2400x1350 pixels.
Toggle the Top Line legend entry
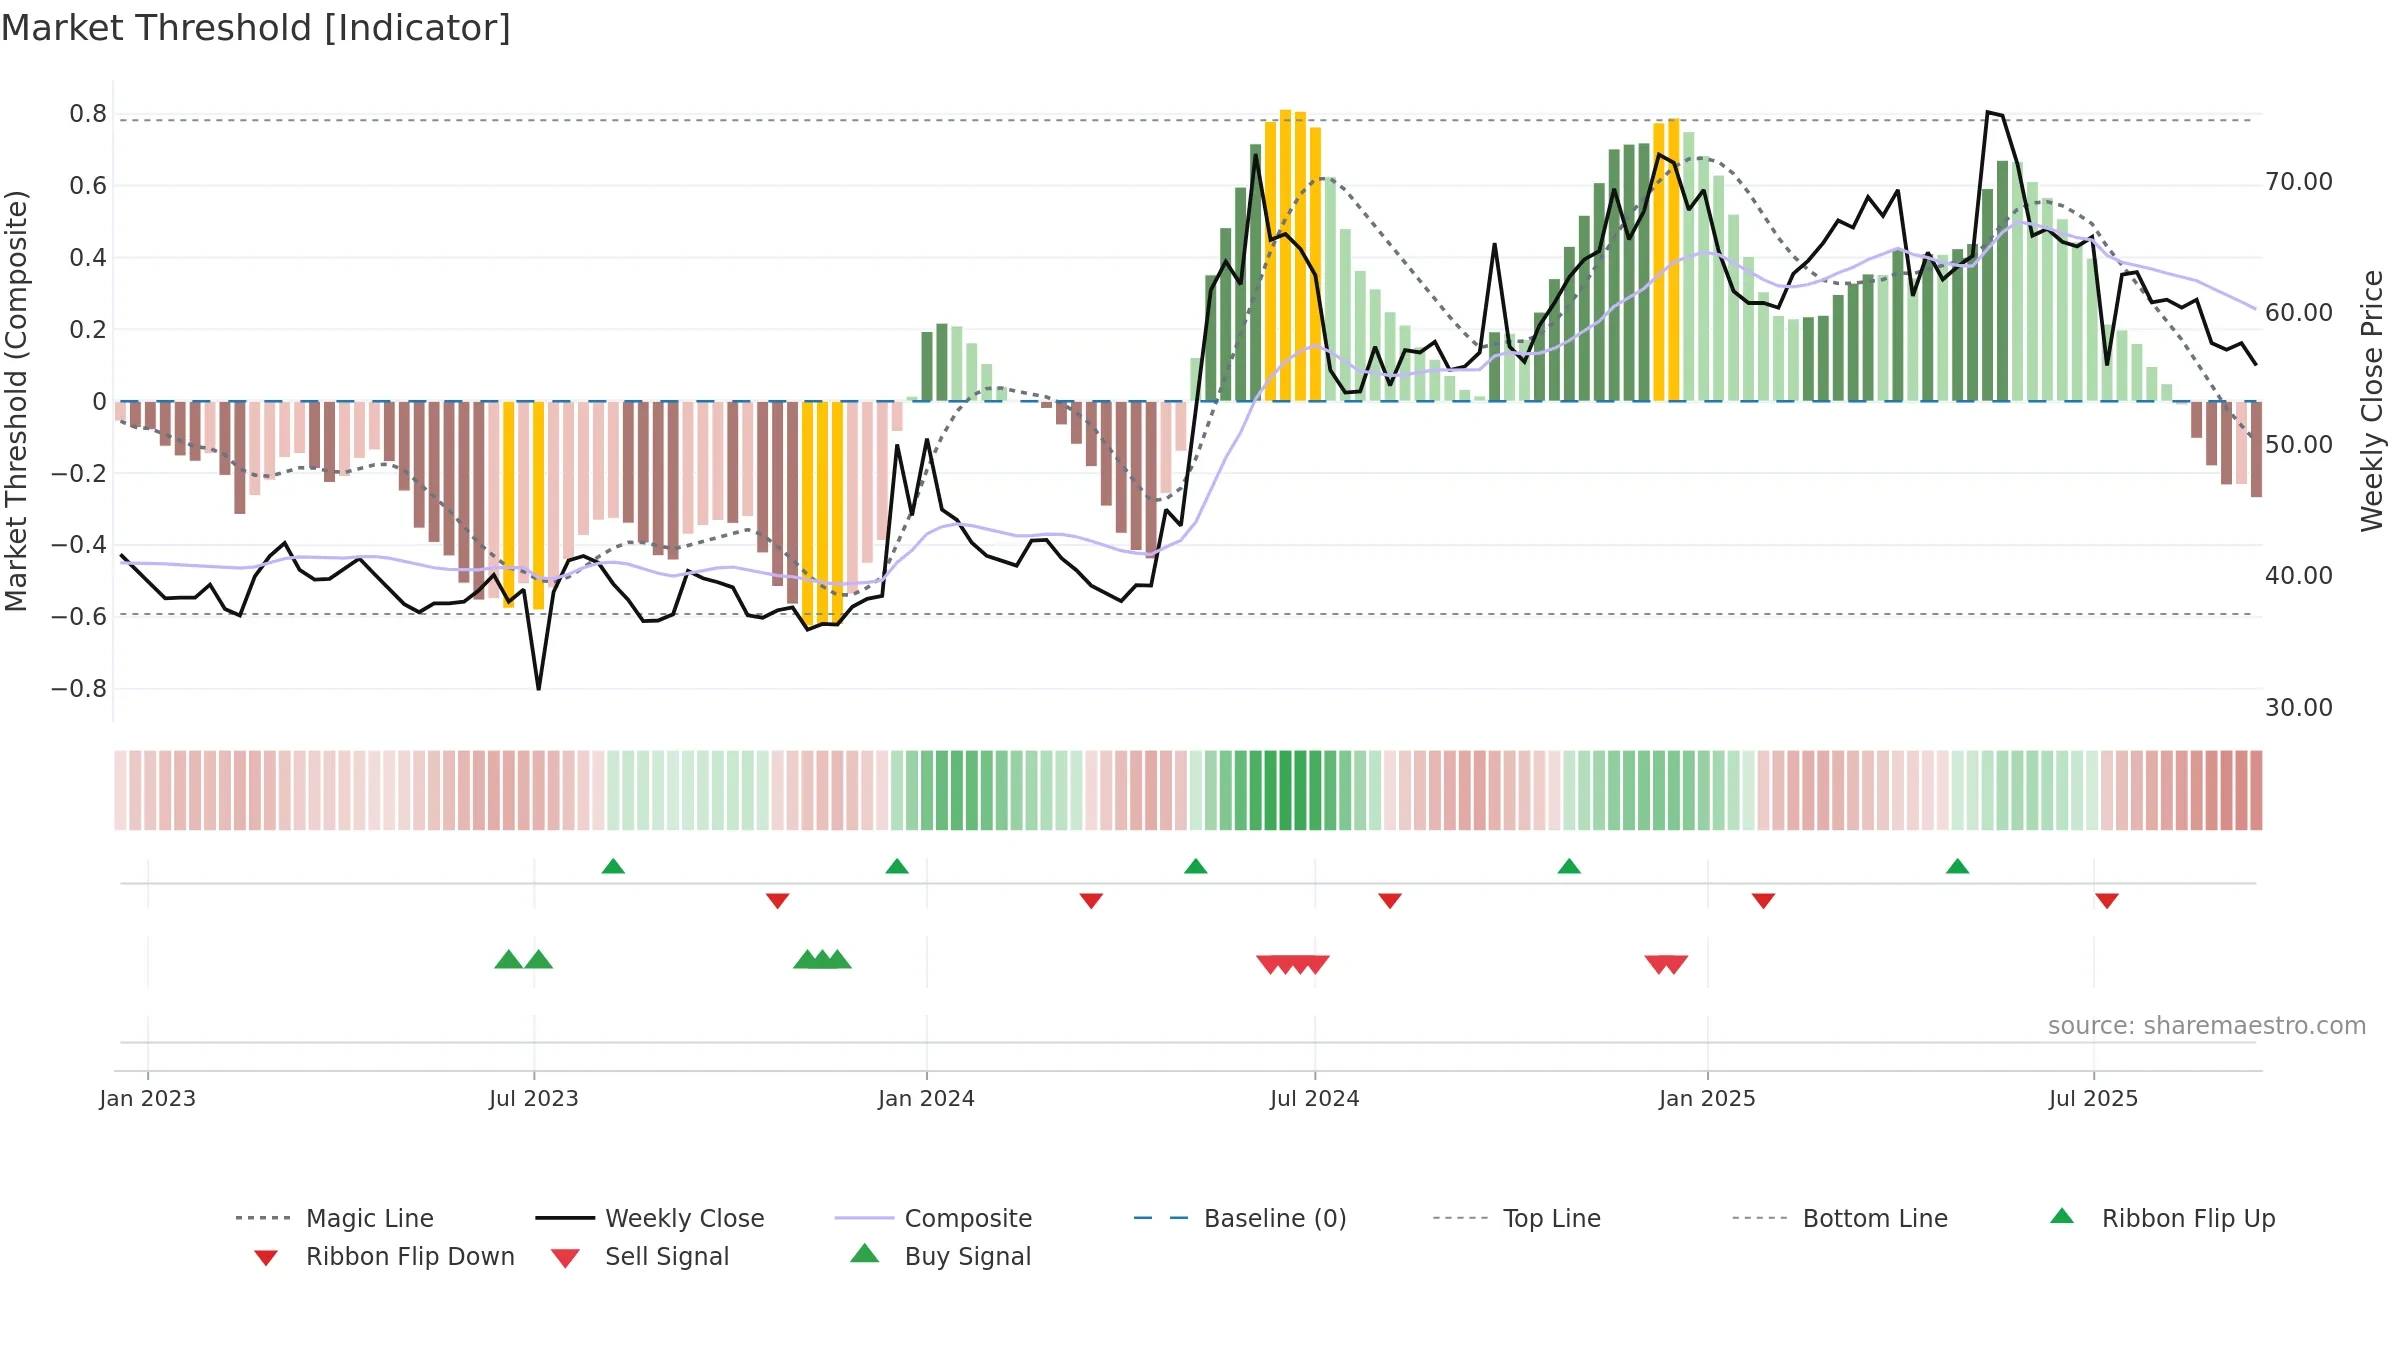coord(1516,1218)
